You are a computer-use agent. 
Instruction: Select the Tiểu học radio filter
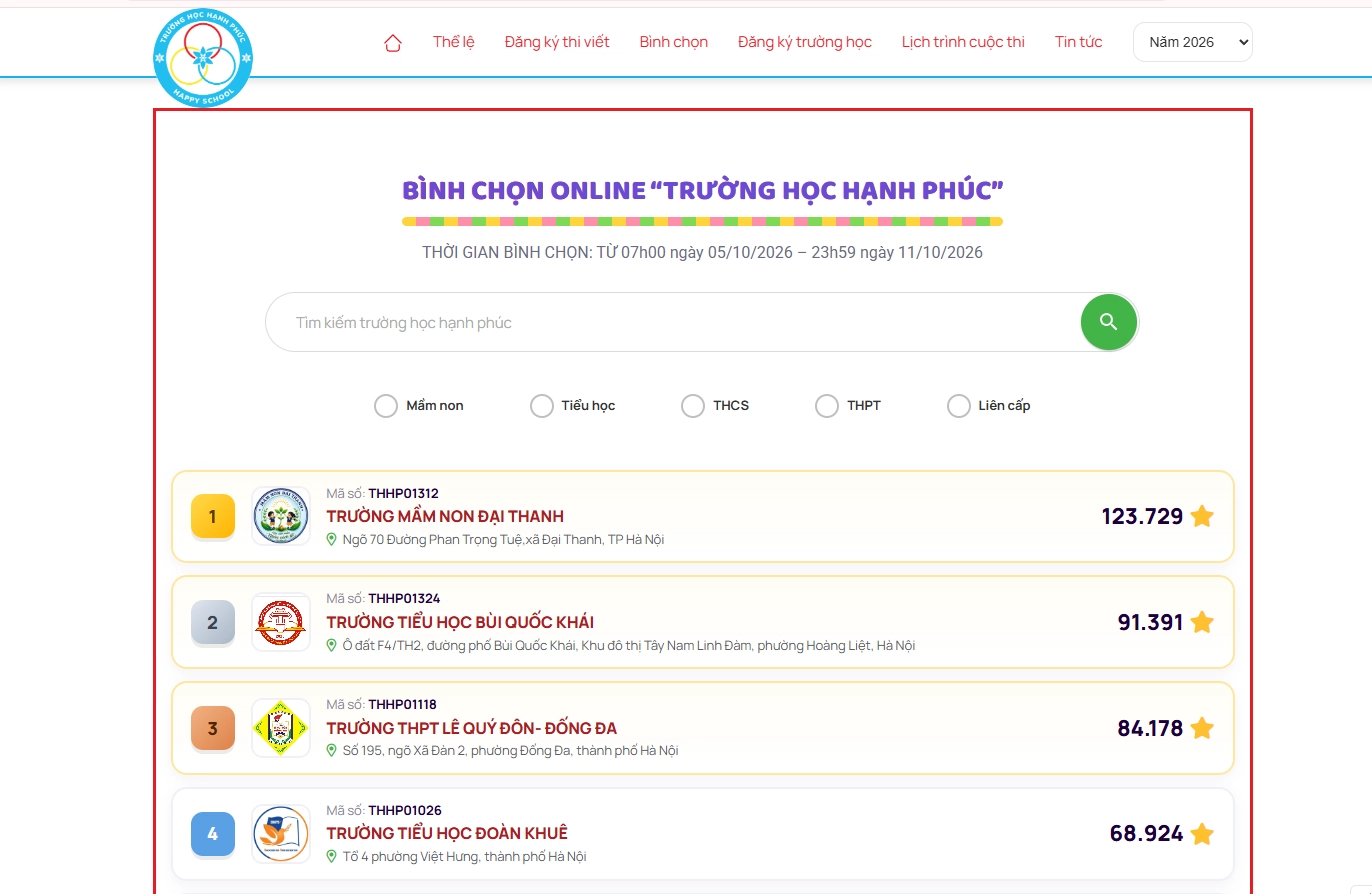pyautogui.click(x=542, y=406)
